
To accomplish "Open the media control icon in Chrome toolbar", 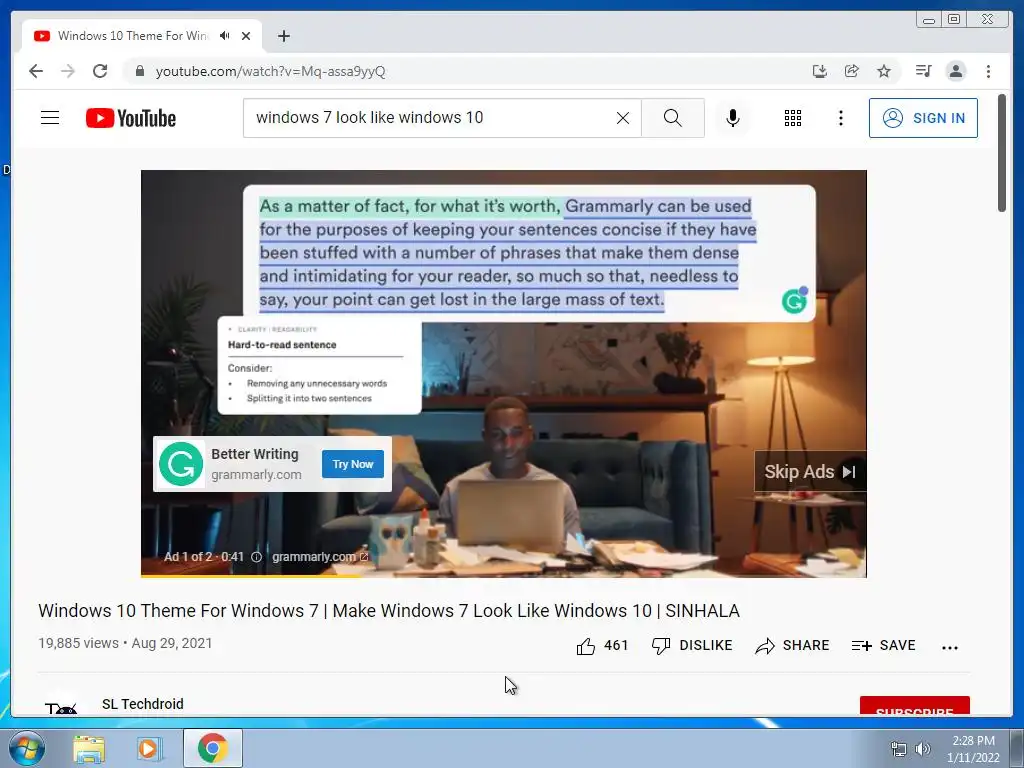I will pyautogui.click(x=923, y=71).
